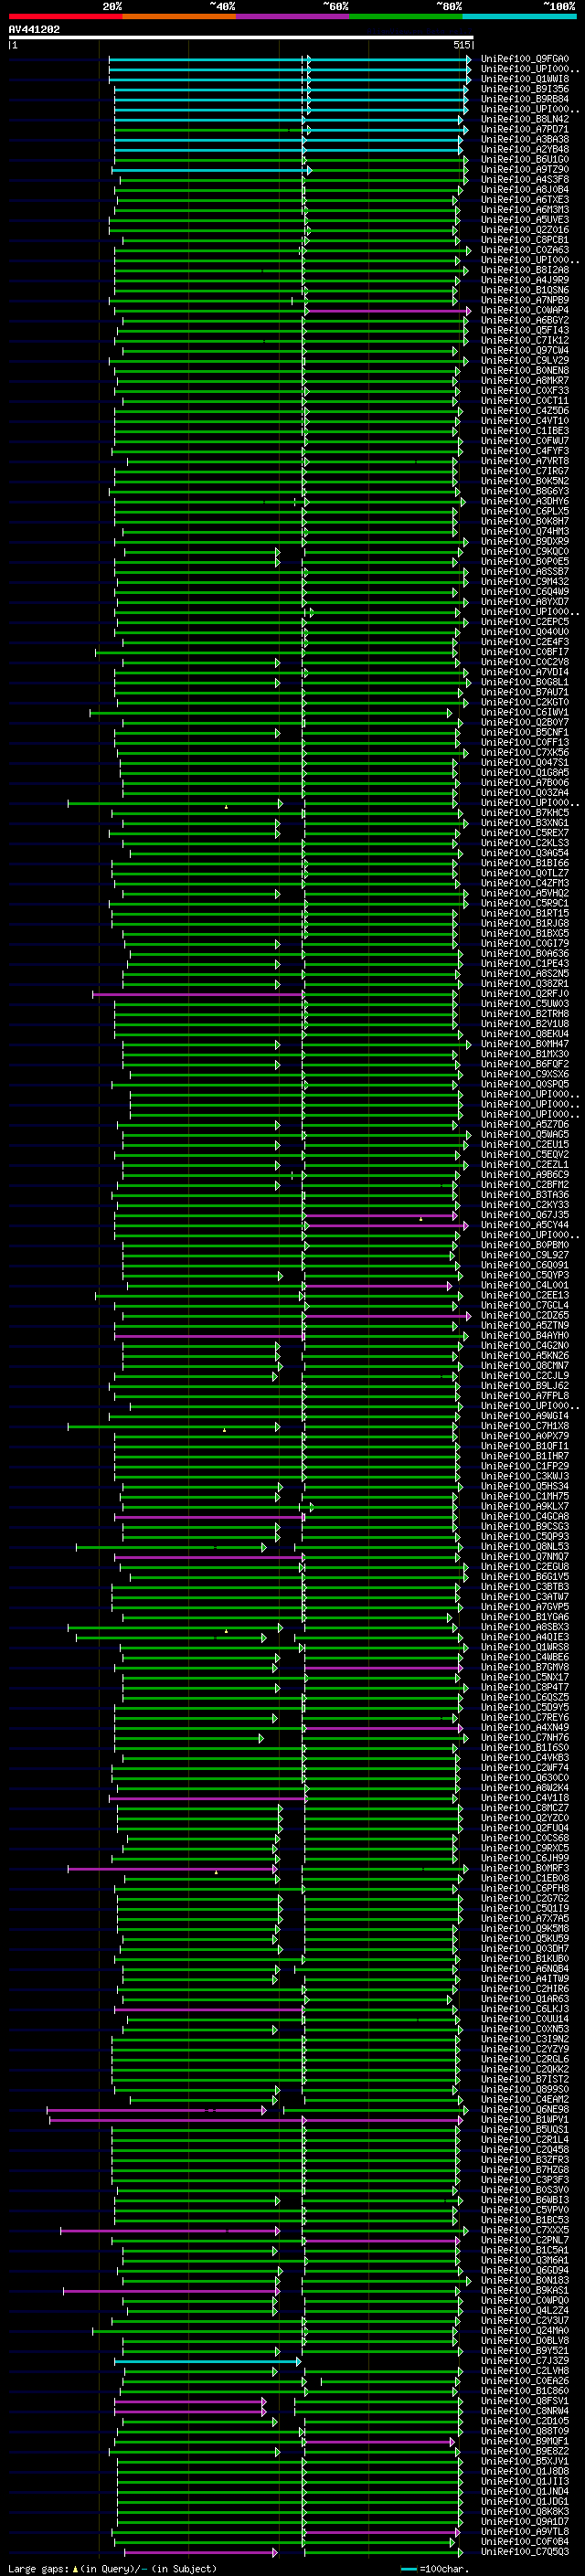Select hit label UniRef100_A6TXE3
585x2576 pixels.
pos(525,200)
